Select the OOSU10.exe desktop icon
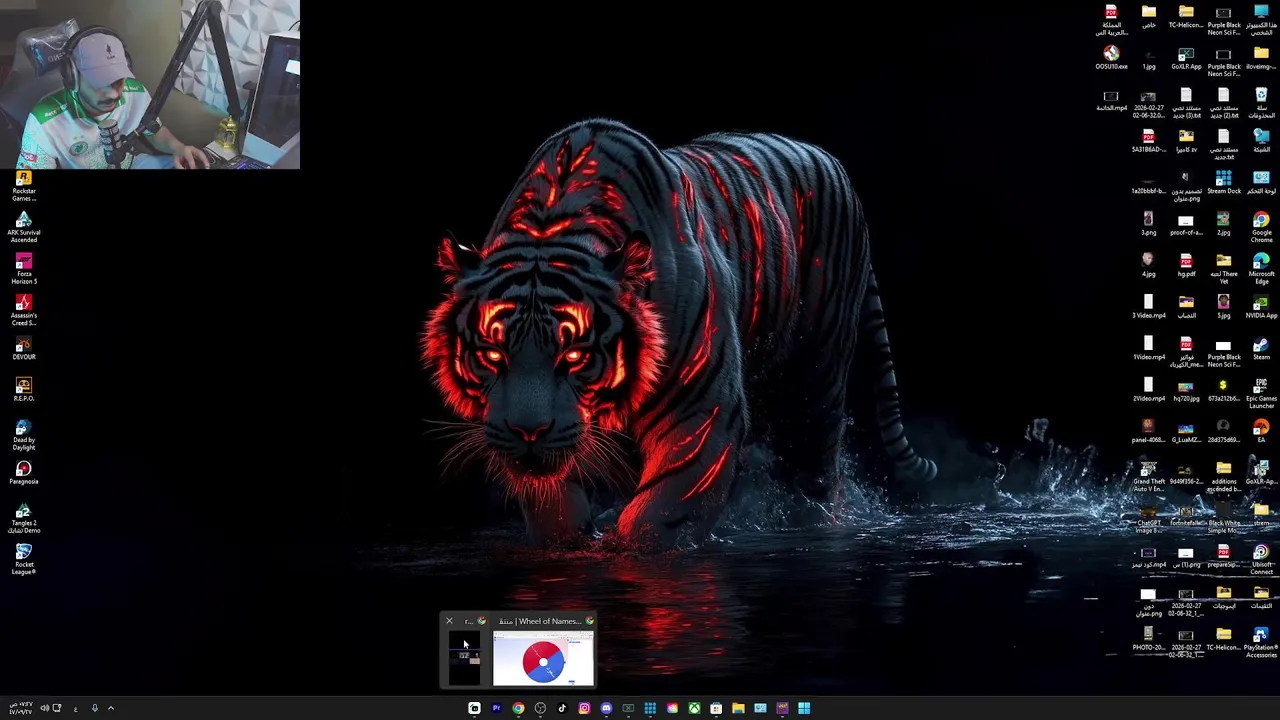 (x=1111, y=58)
